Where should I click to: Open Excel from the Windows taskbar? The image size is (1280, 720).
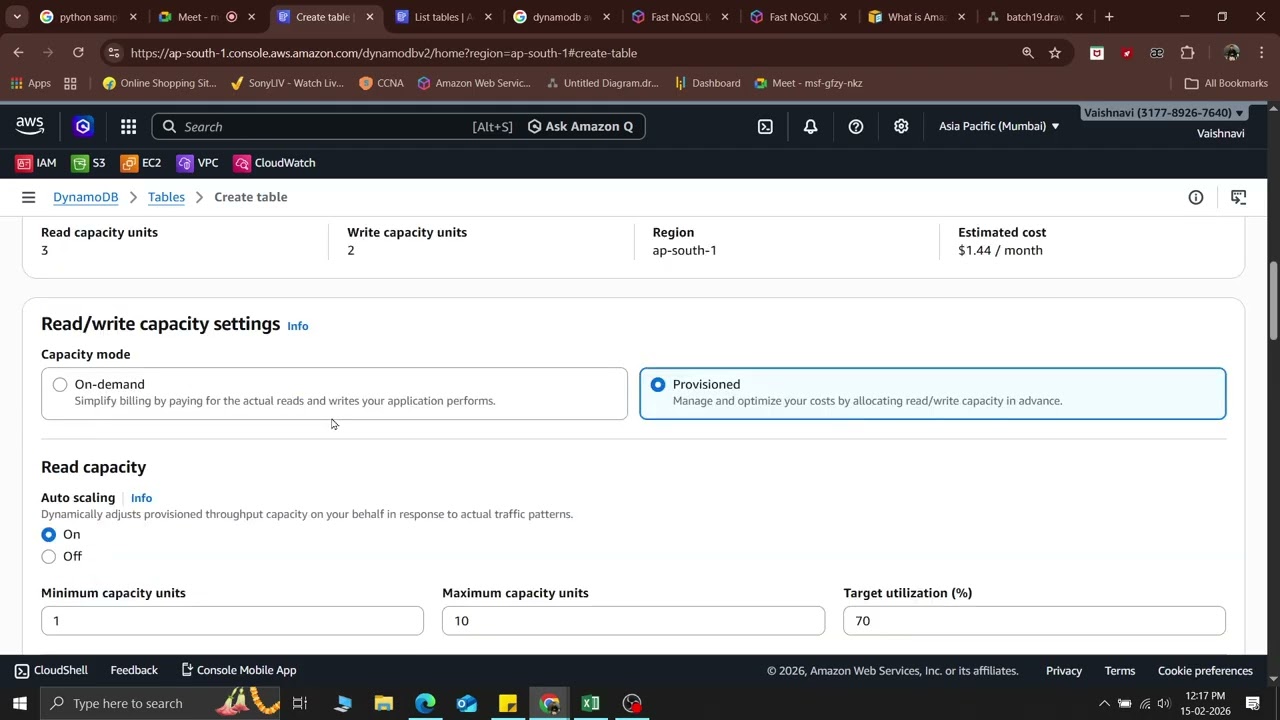click(590, 703)
